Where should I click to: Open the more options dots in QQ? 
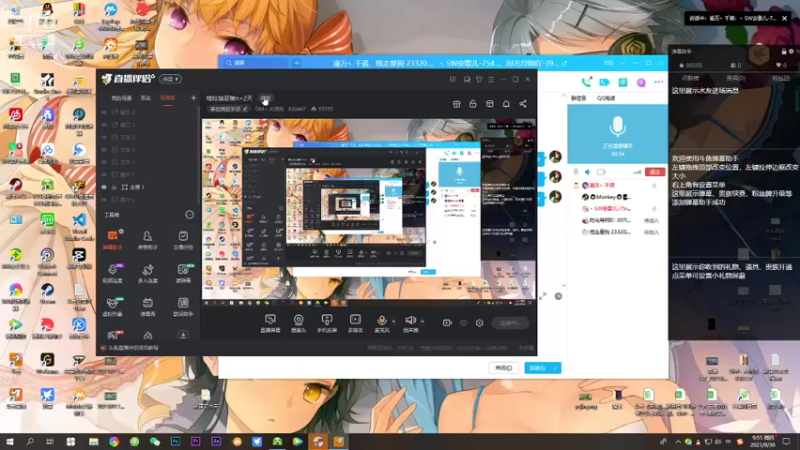pos(659,82)
